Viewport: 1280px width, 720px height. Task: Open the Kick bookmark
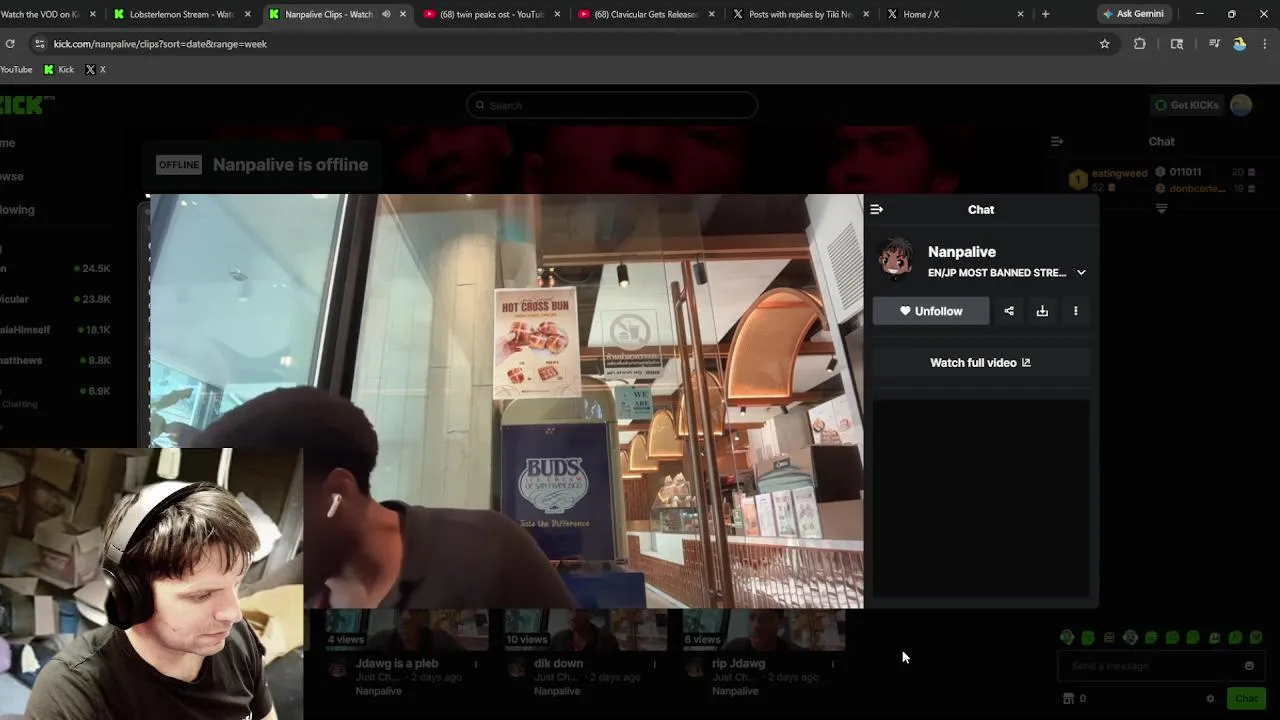59,70
